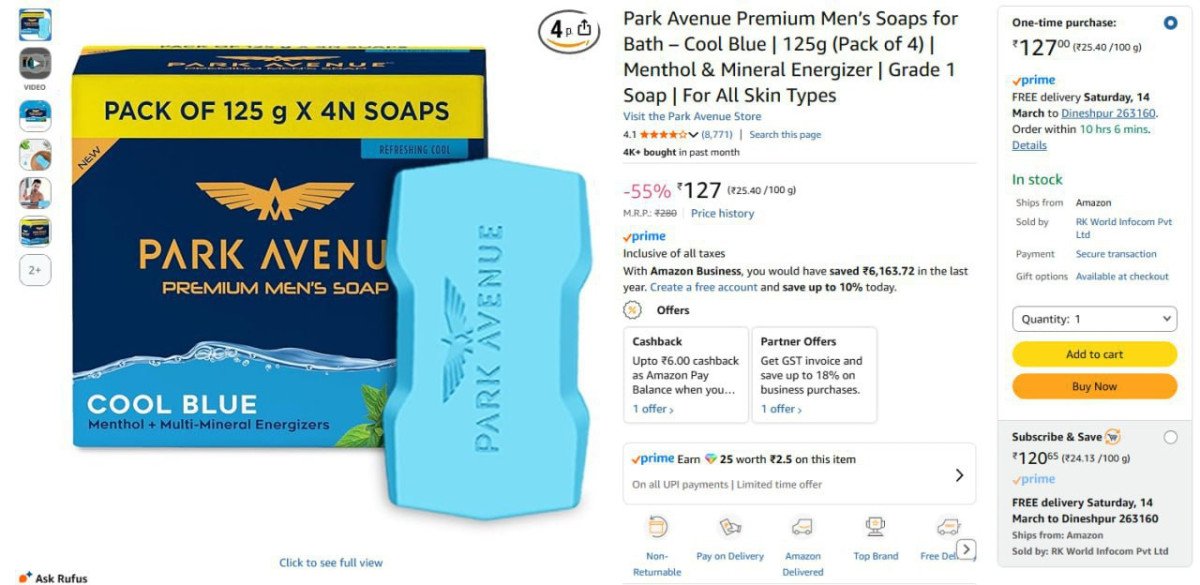Click the Amazon Delivered truck icon

coord(802,527)
